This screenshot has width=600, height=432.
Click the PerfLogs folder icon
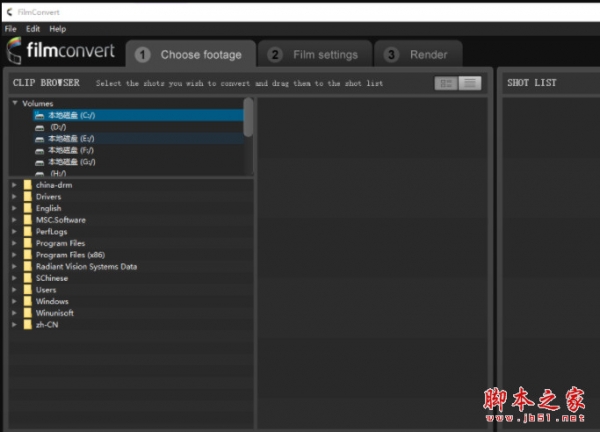click(28, 231)
